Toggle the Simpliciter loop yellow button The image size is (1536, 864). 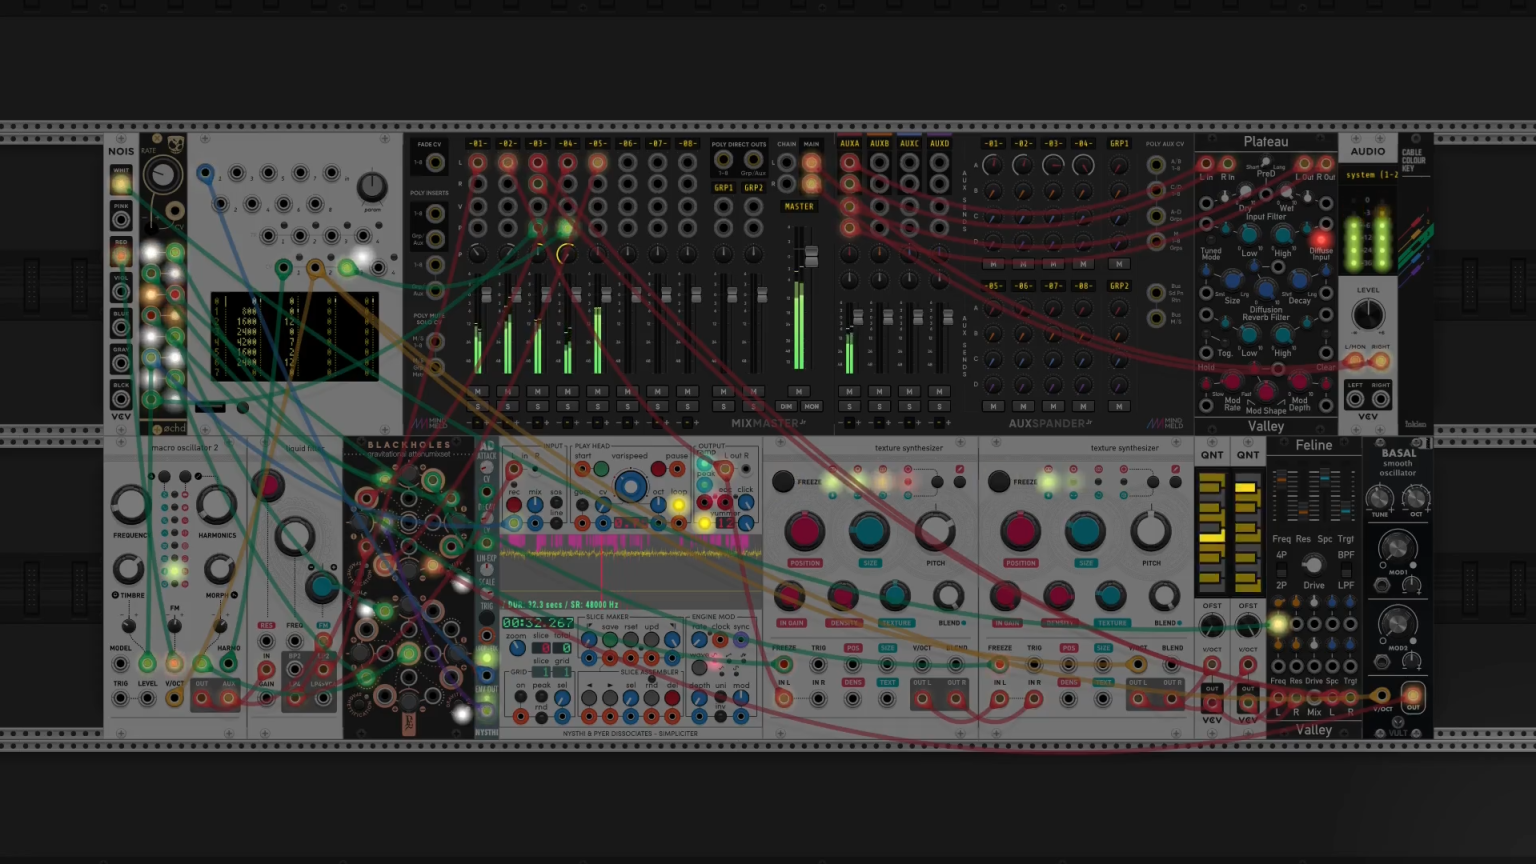[678, 506]
